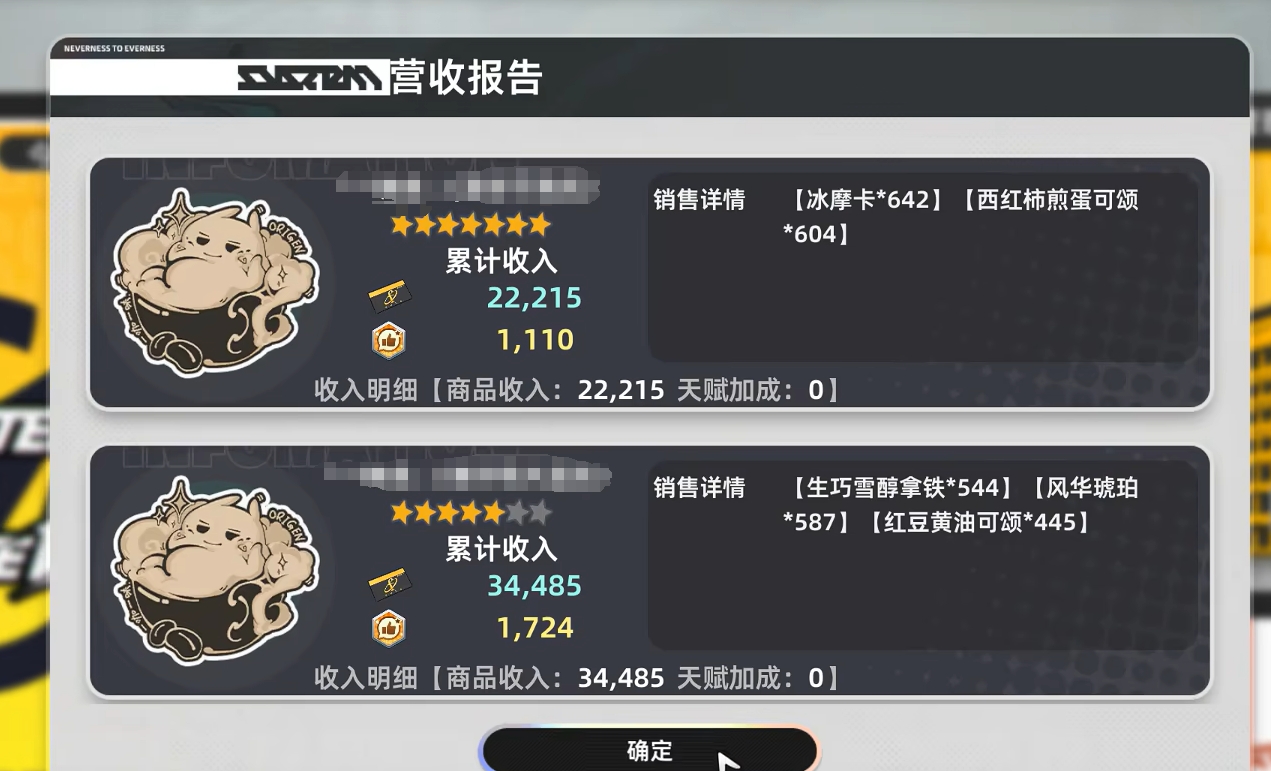Click the 确定 confirm button
The width and height of the screenshot is (1271, 771).
point(649,750)
